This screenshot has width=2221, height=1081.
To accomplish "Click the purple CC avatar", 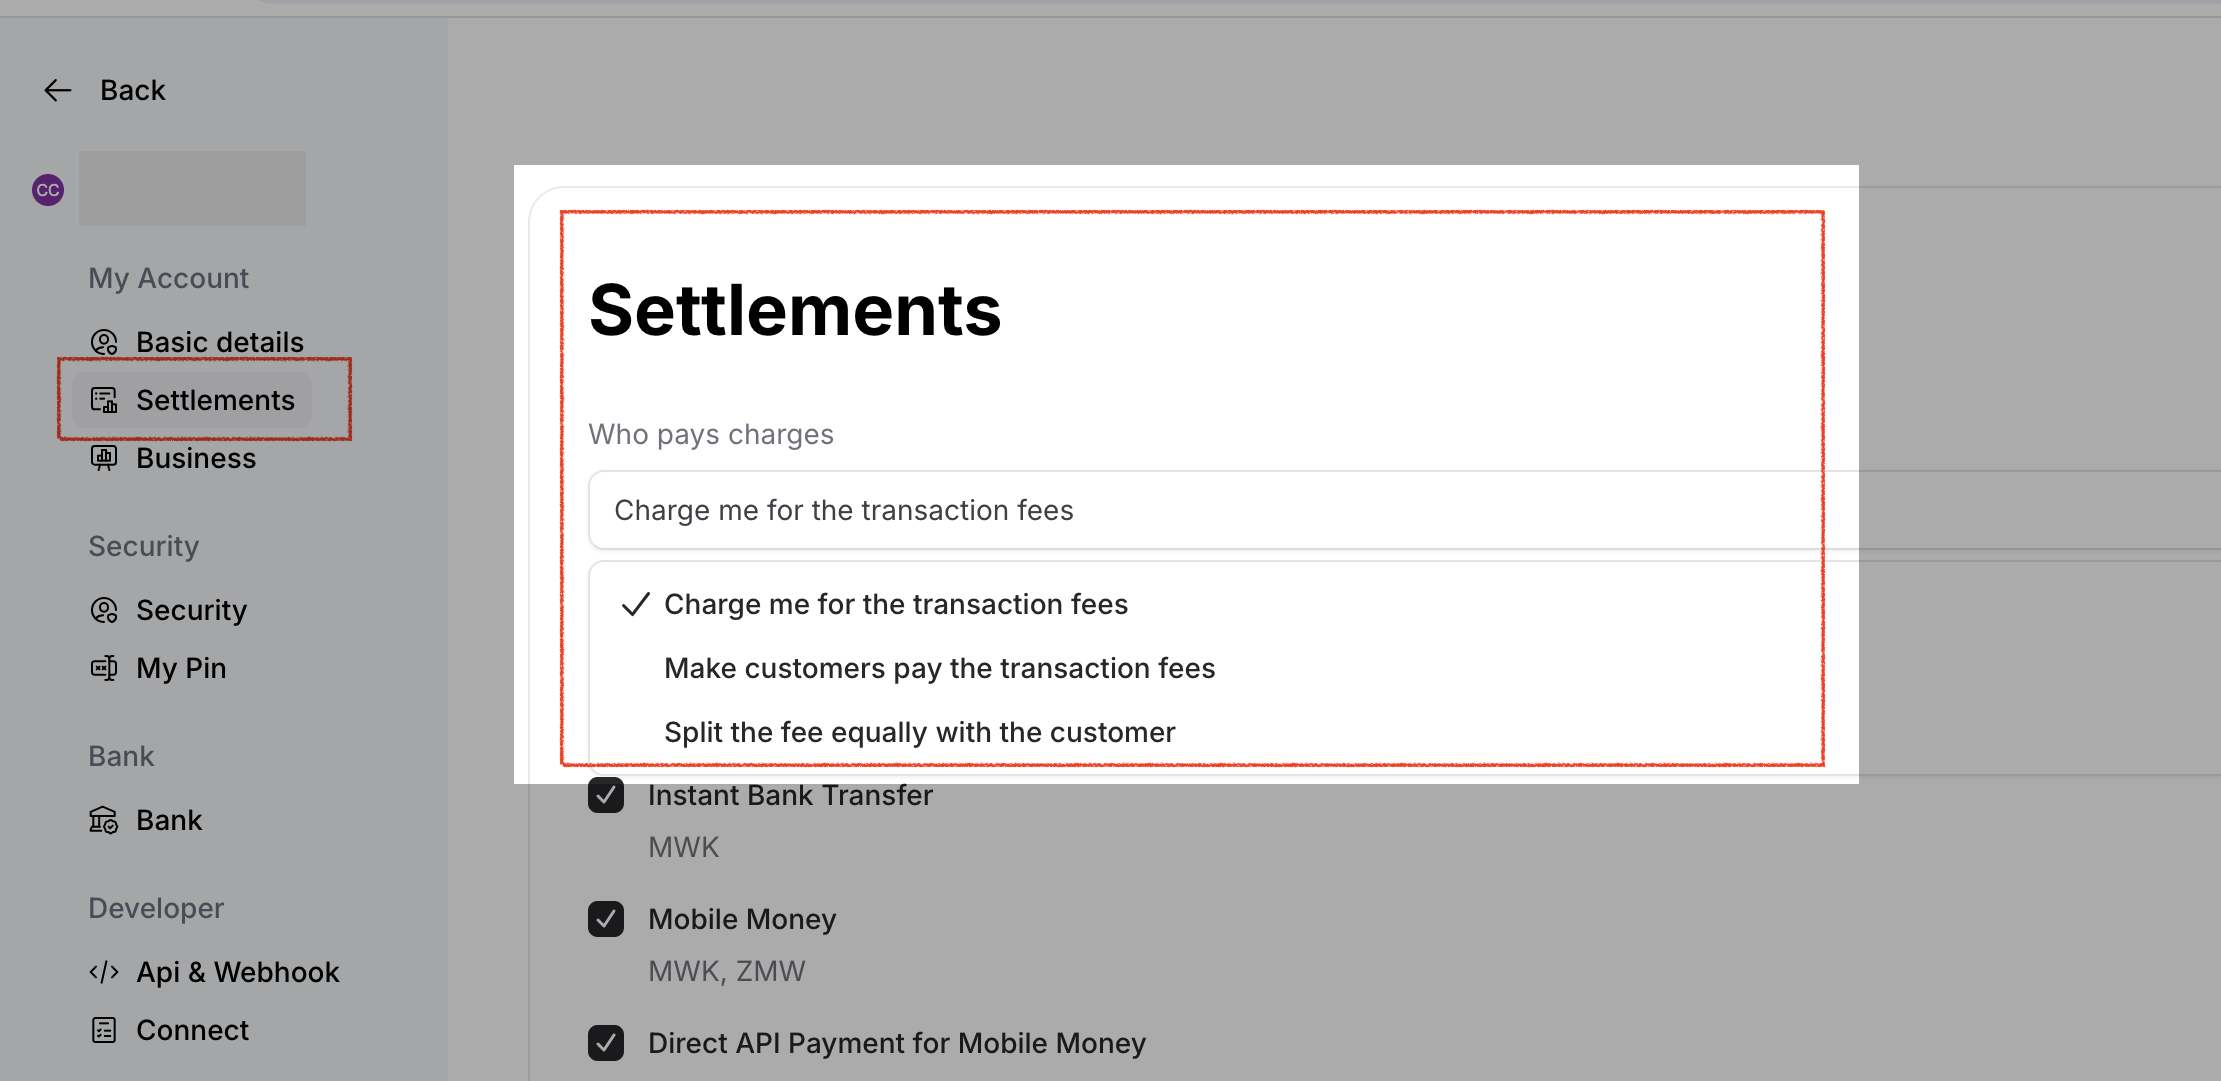I will pos(48,190).
